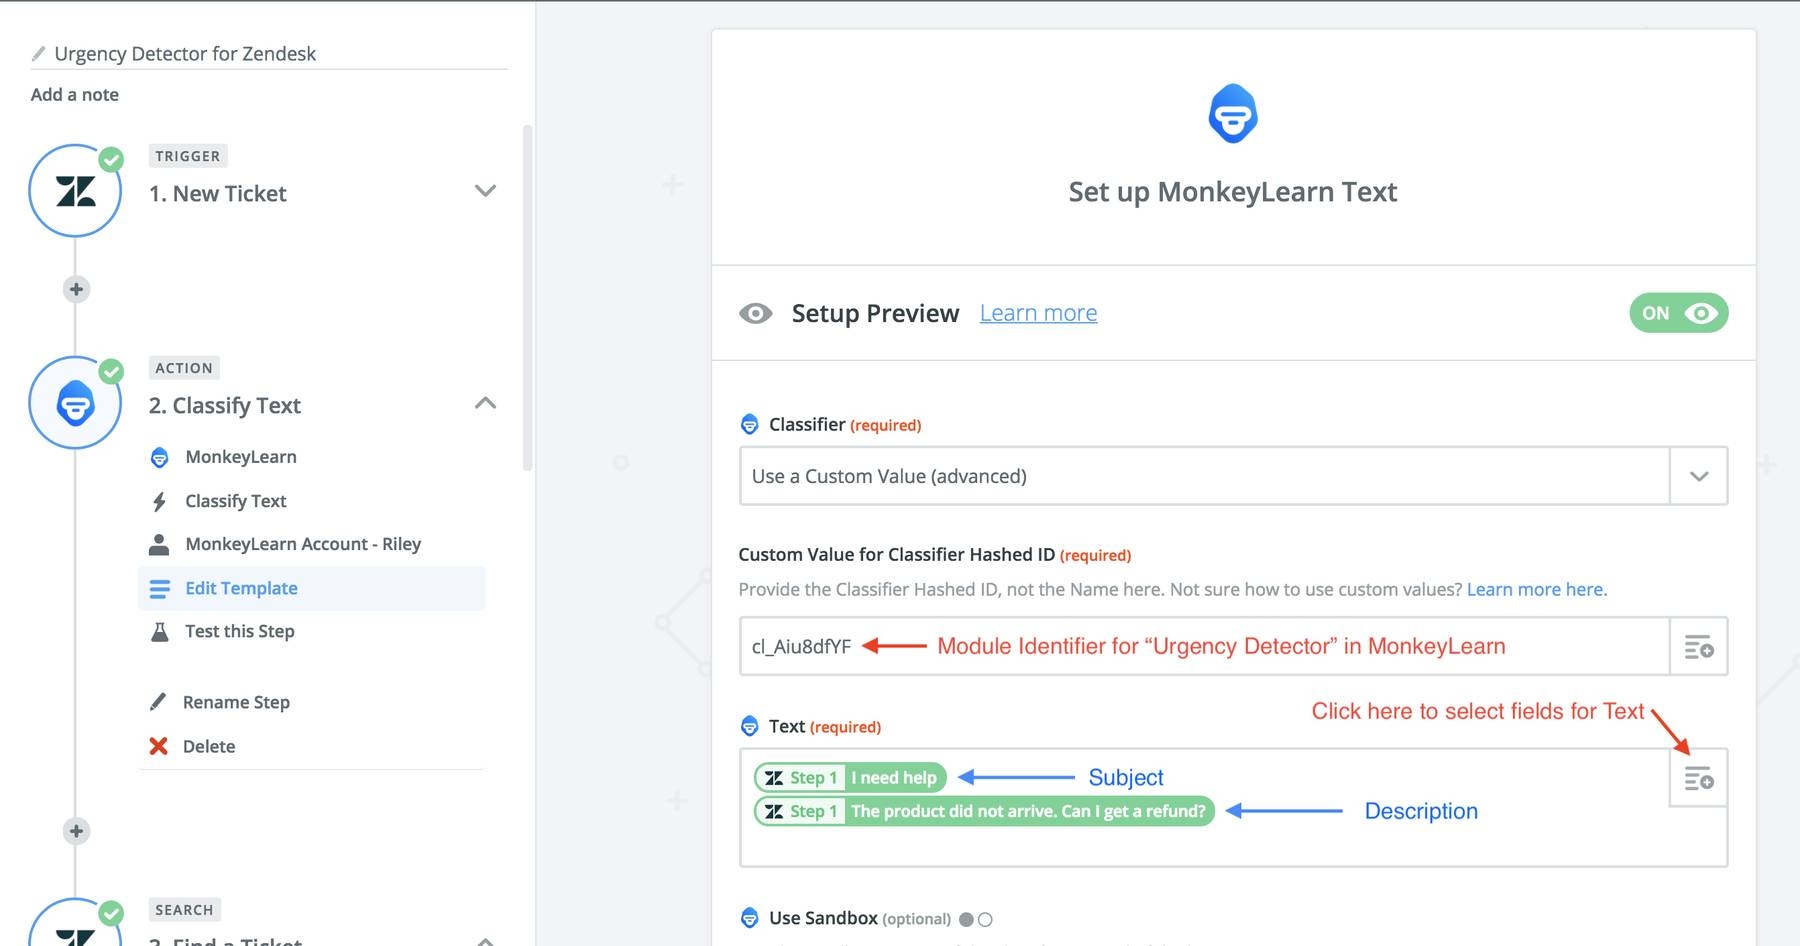Open insert-field picker for the Text field
Screen dimensions: 1800x946
click(x=1698, y=778)
